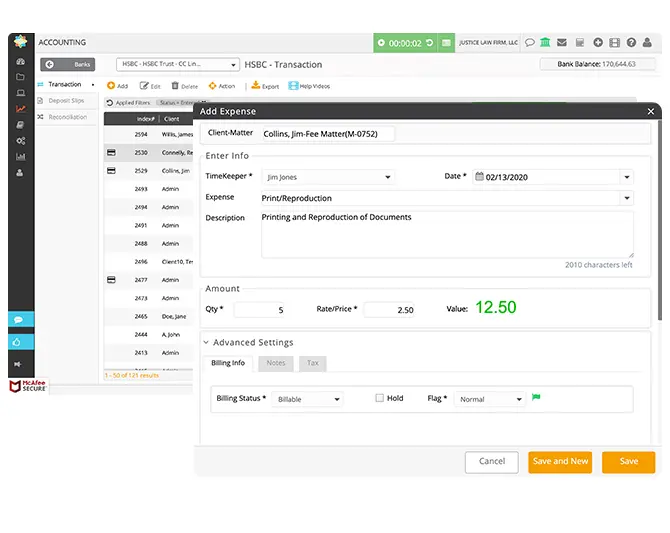Image resolution: width=670 pixels, height=533 pixels.
Task: Open the green timer card icon
Action: [x=446, y=43]
